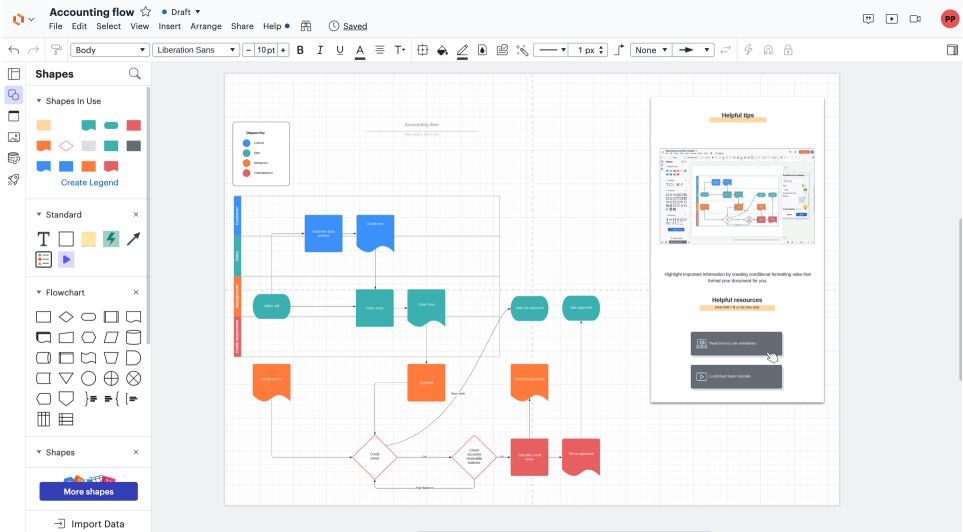Open the Lucid logo dropdown

coord(23,19)
